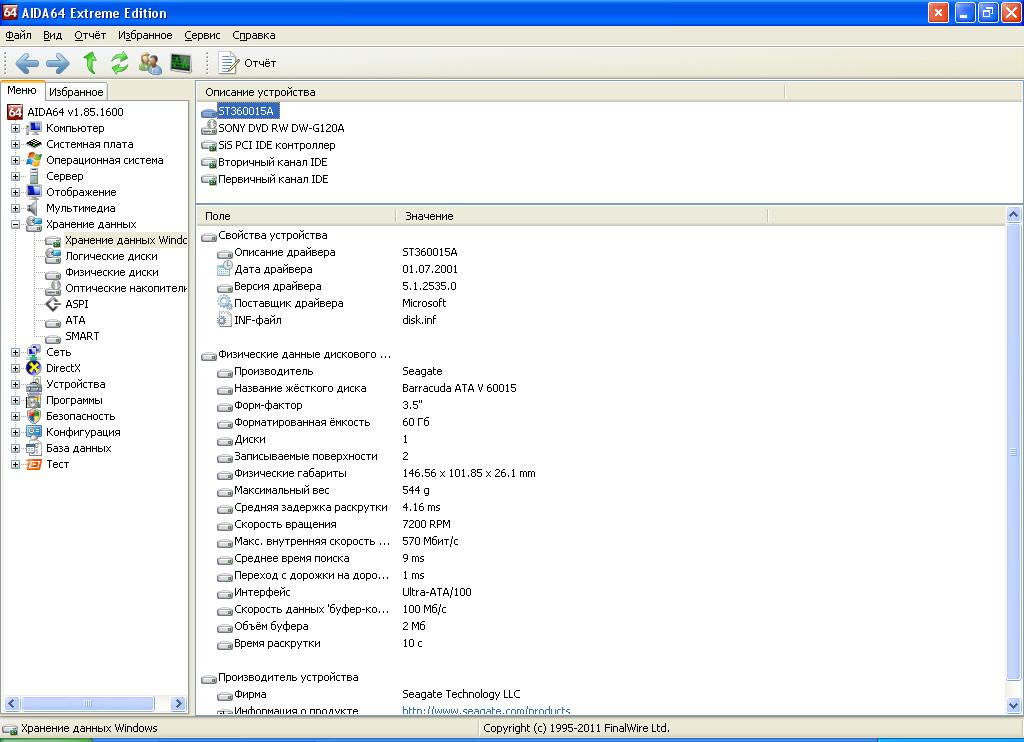Select Первичный канал IDE device

coord(273,179)
